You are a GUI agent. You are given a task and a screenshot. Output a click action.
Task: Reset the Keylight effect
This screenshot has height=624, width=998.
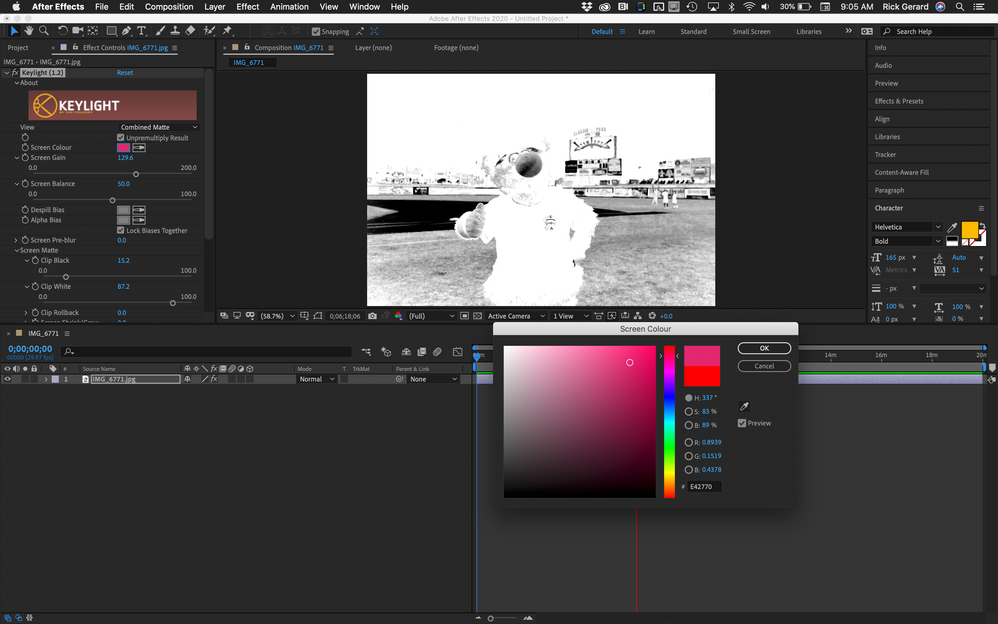pyautogui.click(x=125, y=73)
